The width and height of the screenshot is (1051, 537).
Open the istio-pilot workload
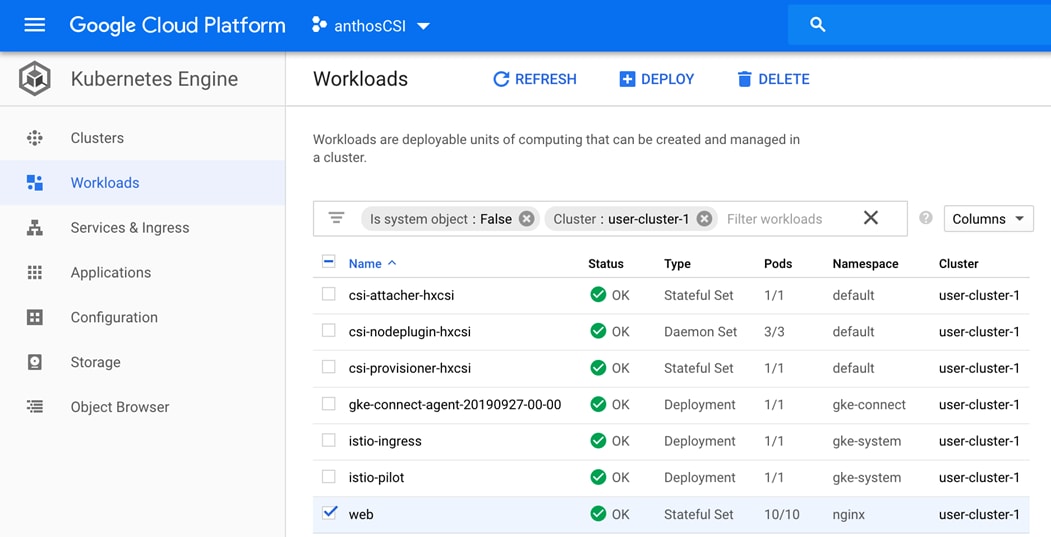(377, 477)
